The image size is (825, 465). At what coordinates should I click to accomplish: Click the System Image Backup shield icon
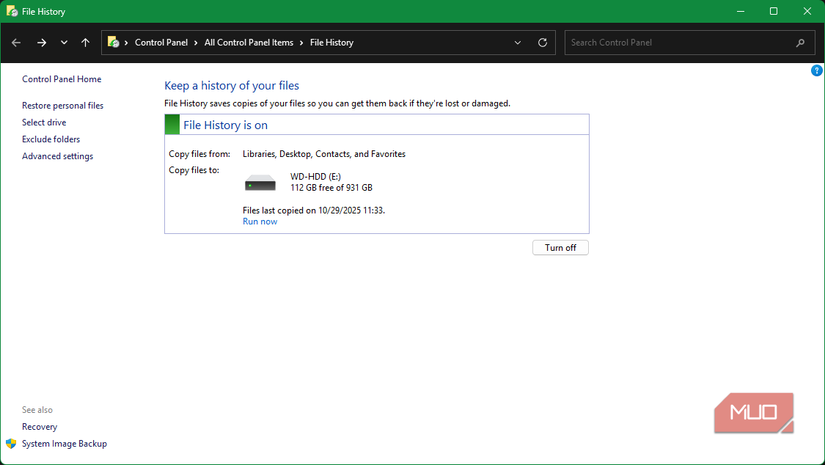(11, 443)
